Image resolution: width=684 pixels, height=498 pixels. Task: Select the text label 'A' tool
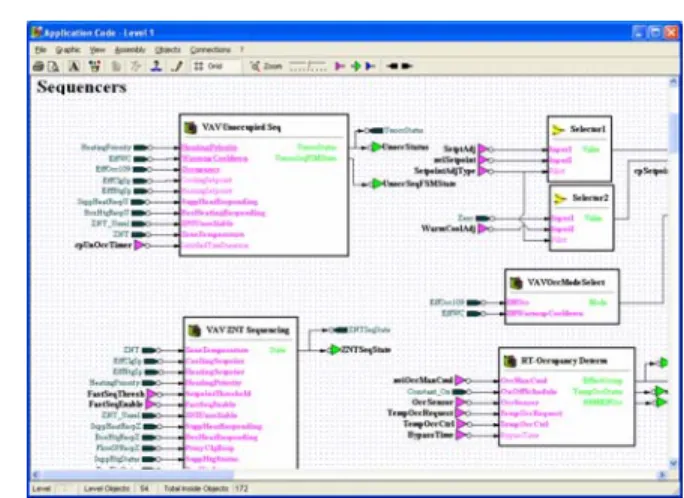click(x=74, y=66)
